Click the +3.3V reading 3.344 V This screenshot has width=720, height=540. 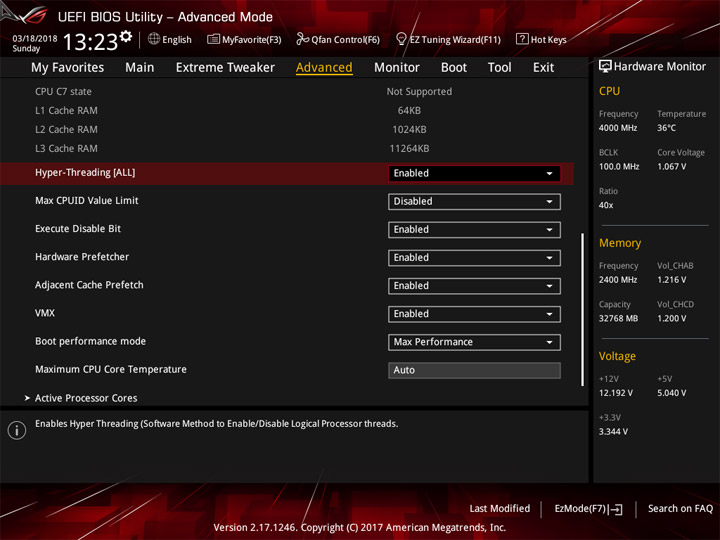[613, 432]
